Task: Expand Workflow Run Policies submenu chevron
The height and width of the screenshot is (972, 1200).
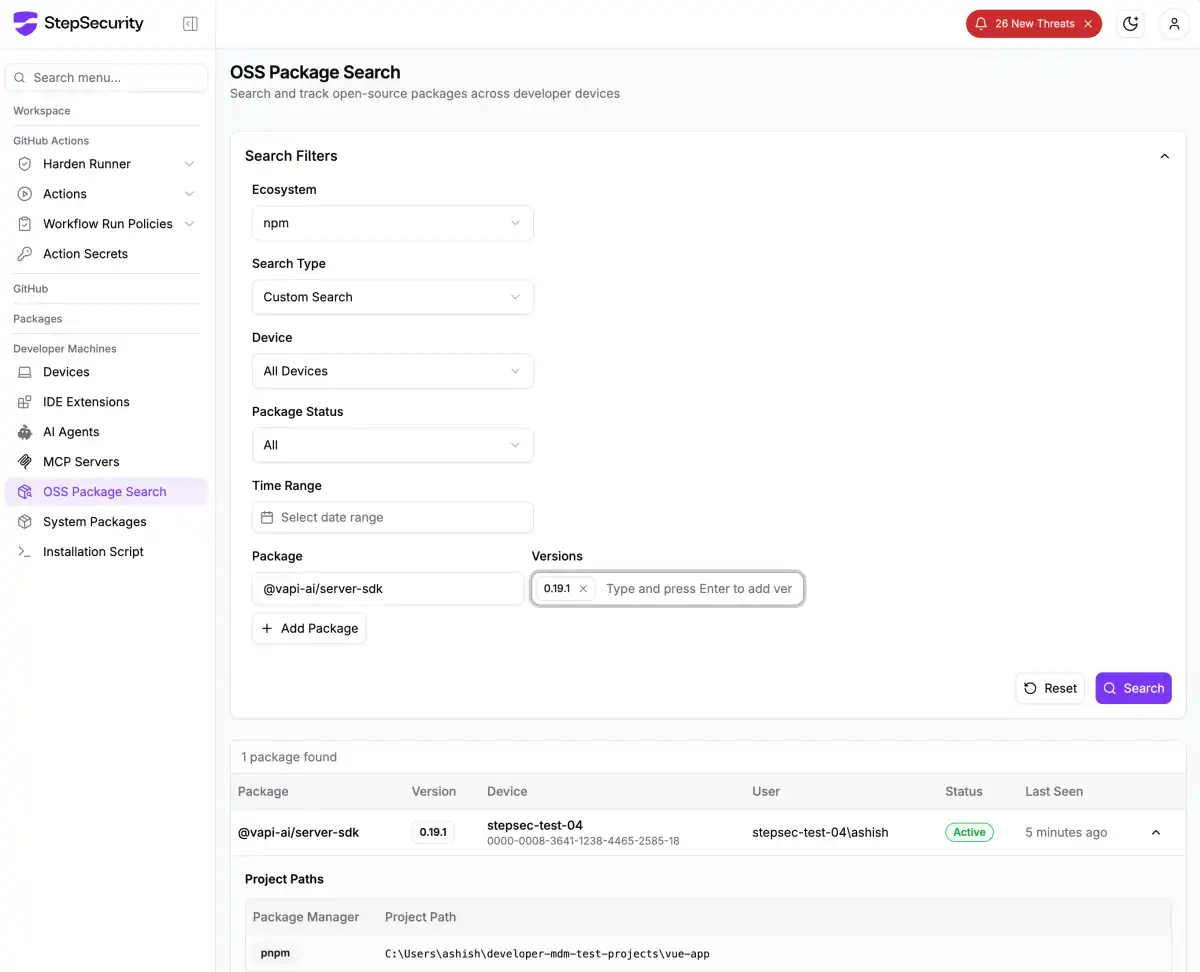Action: point(190,224)
